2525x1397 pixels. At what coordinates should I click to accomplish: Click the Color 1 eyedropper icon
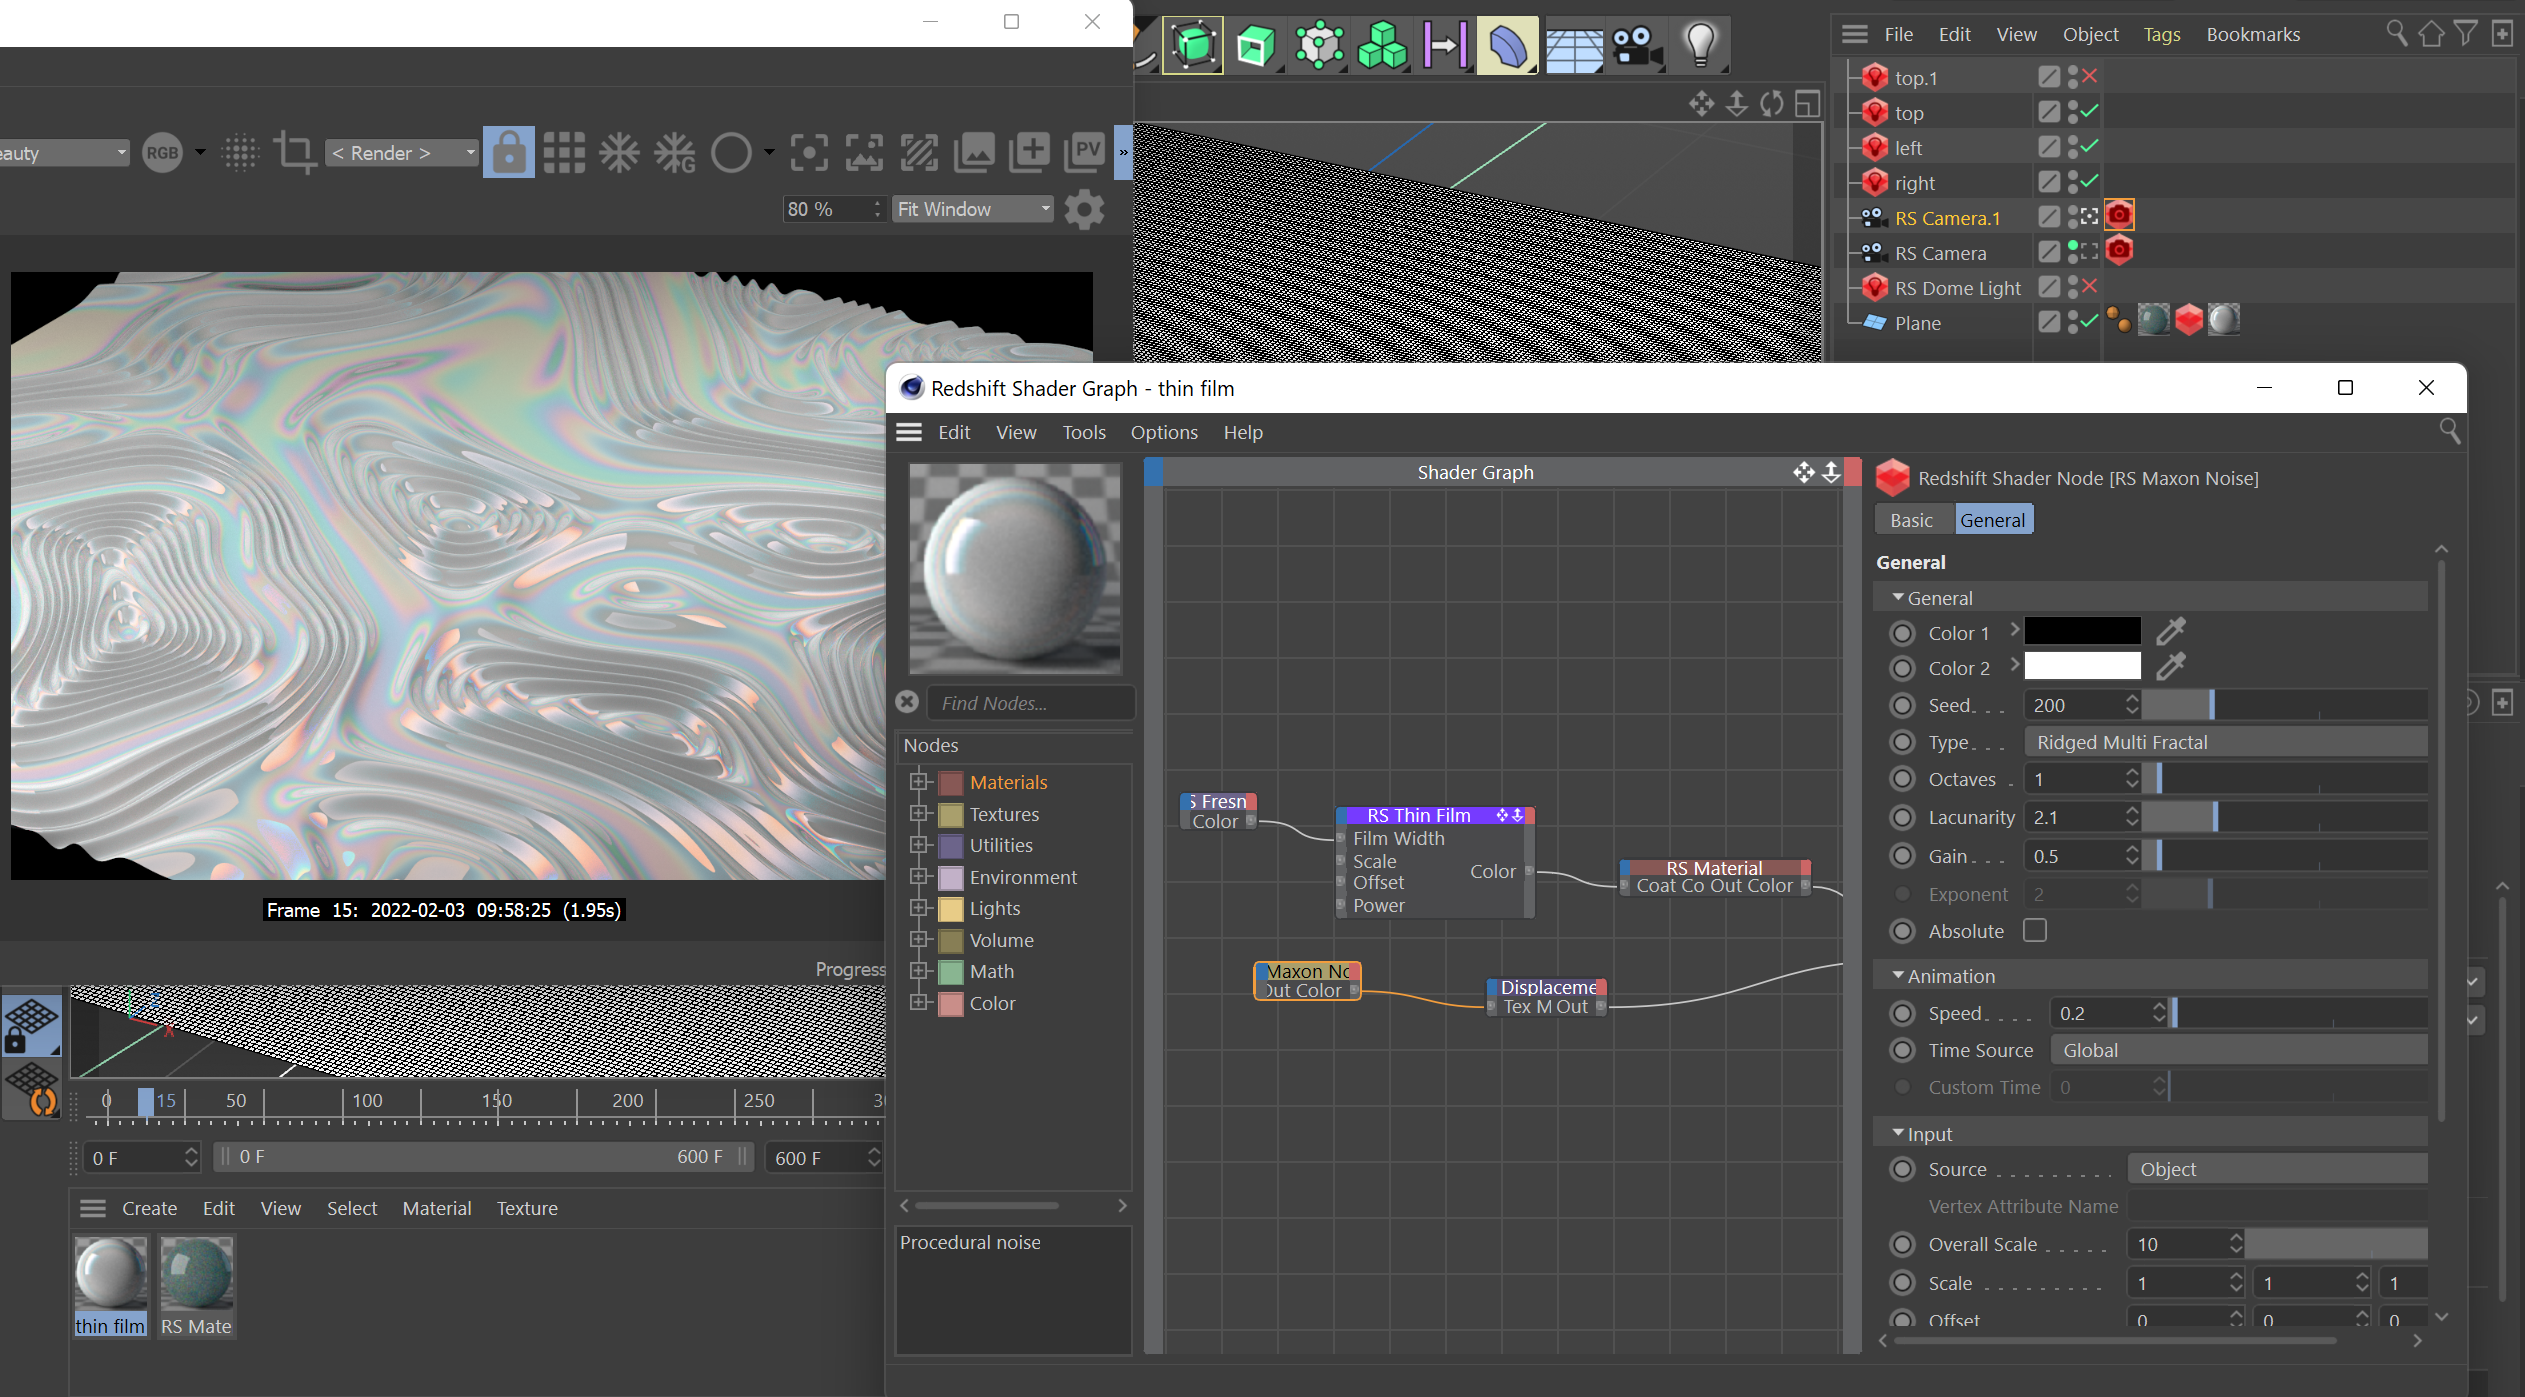point(2170,632)
